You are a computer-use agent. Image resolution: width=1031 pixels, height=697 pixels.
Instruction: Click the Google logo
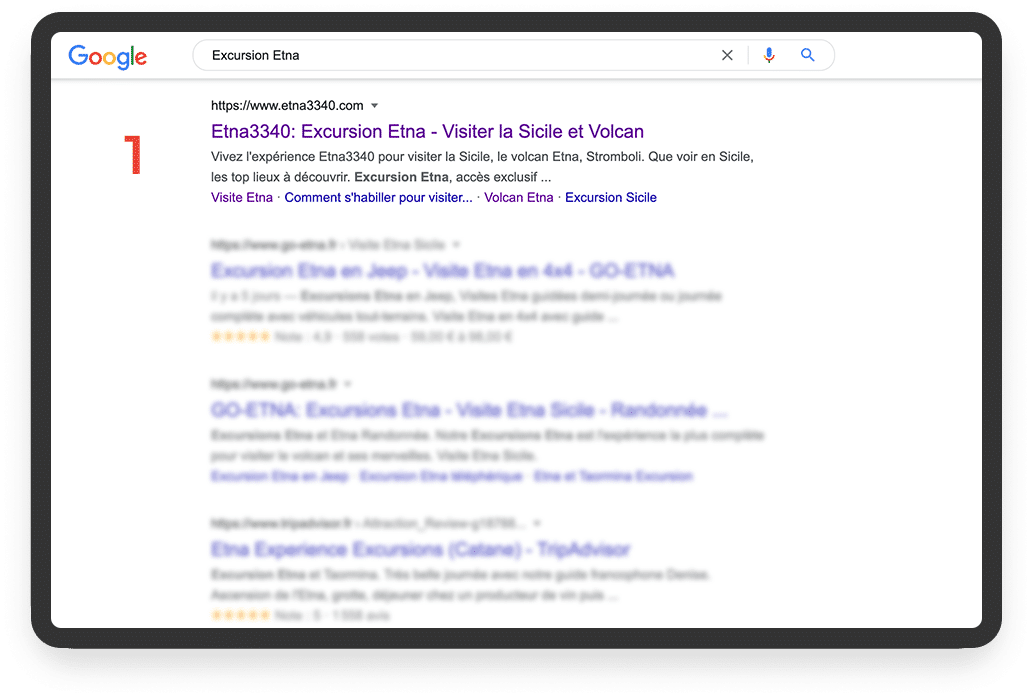[108, 57]
